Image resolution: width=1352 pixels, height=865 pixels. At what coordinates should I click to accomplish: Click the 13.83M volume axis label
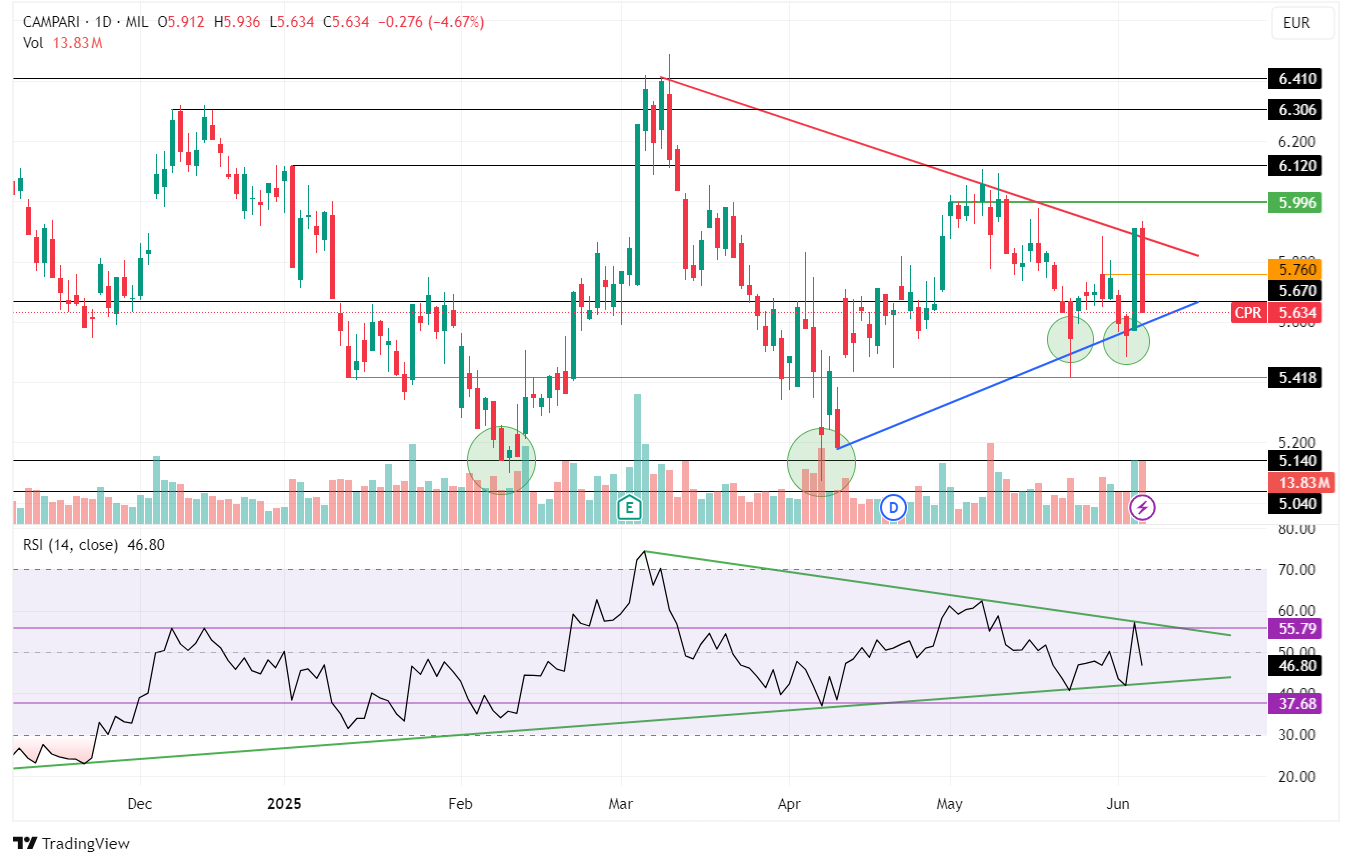1300,483
